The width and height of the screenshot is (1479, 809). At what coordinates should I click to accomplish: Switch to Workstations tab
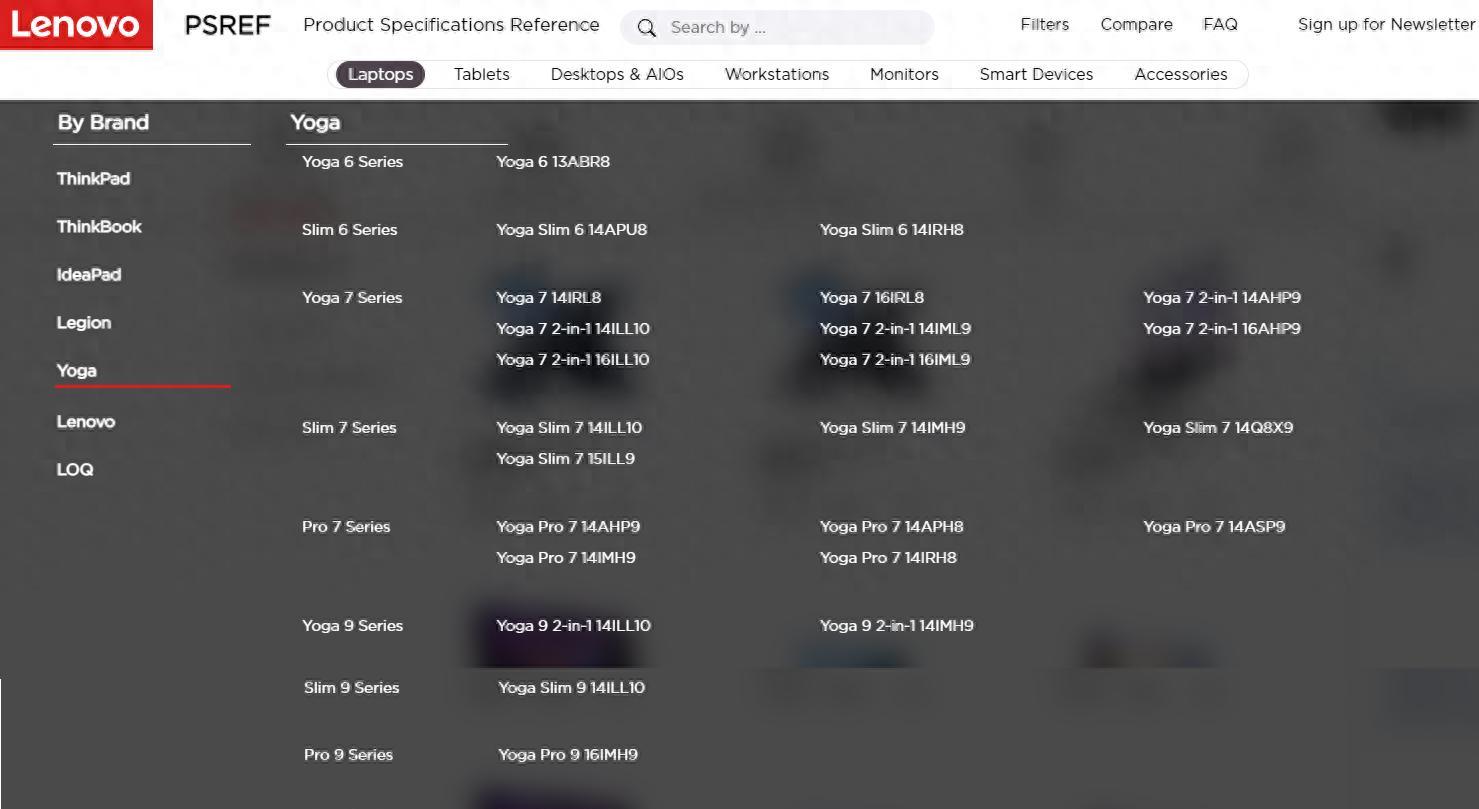[x=777, y=74]
